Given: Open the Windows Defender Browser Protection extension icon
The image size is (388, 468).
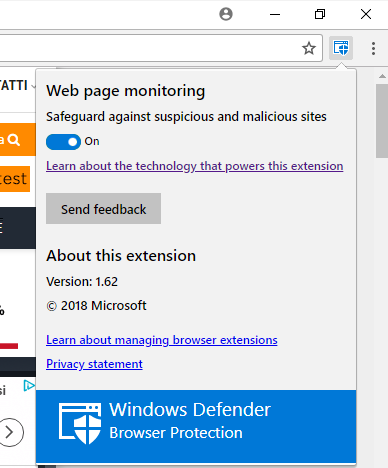Looking at the screenshot, I should (x=341, y=48).
